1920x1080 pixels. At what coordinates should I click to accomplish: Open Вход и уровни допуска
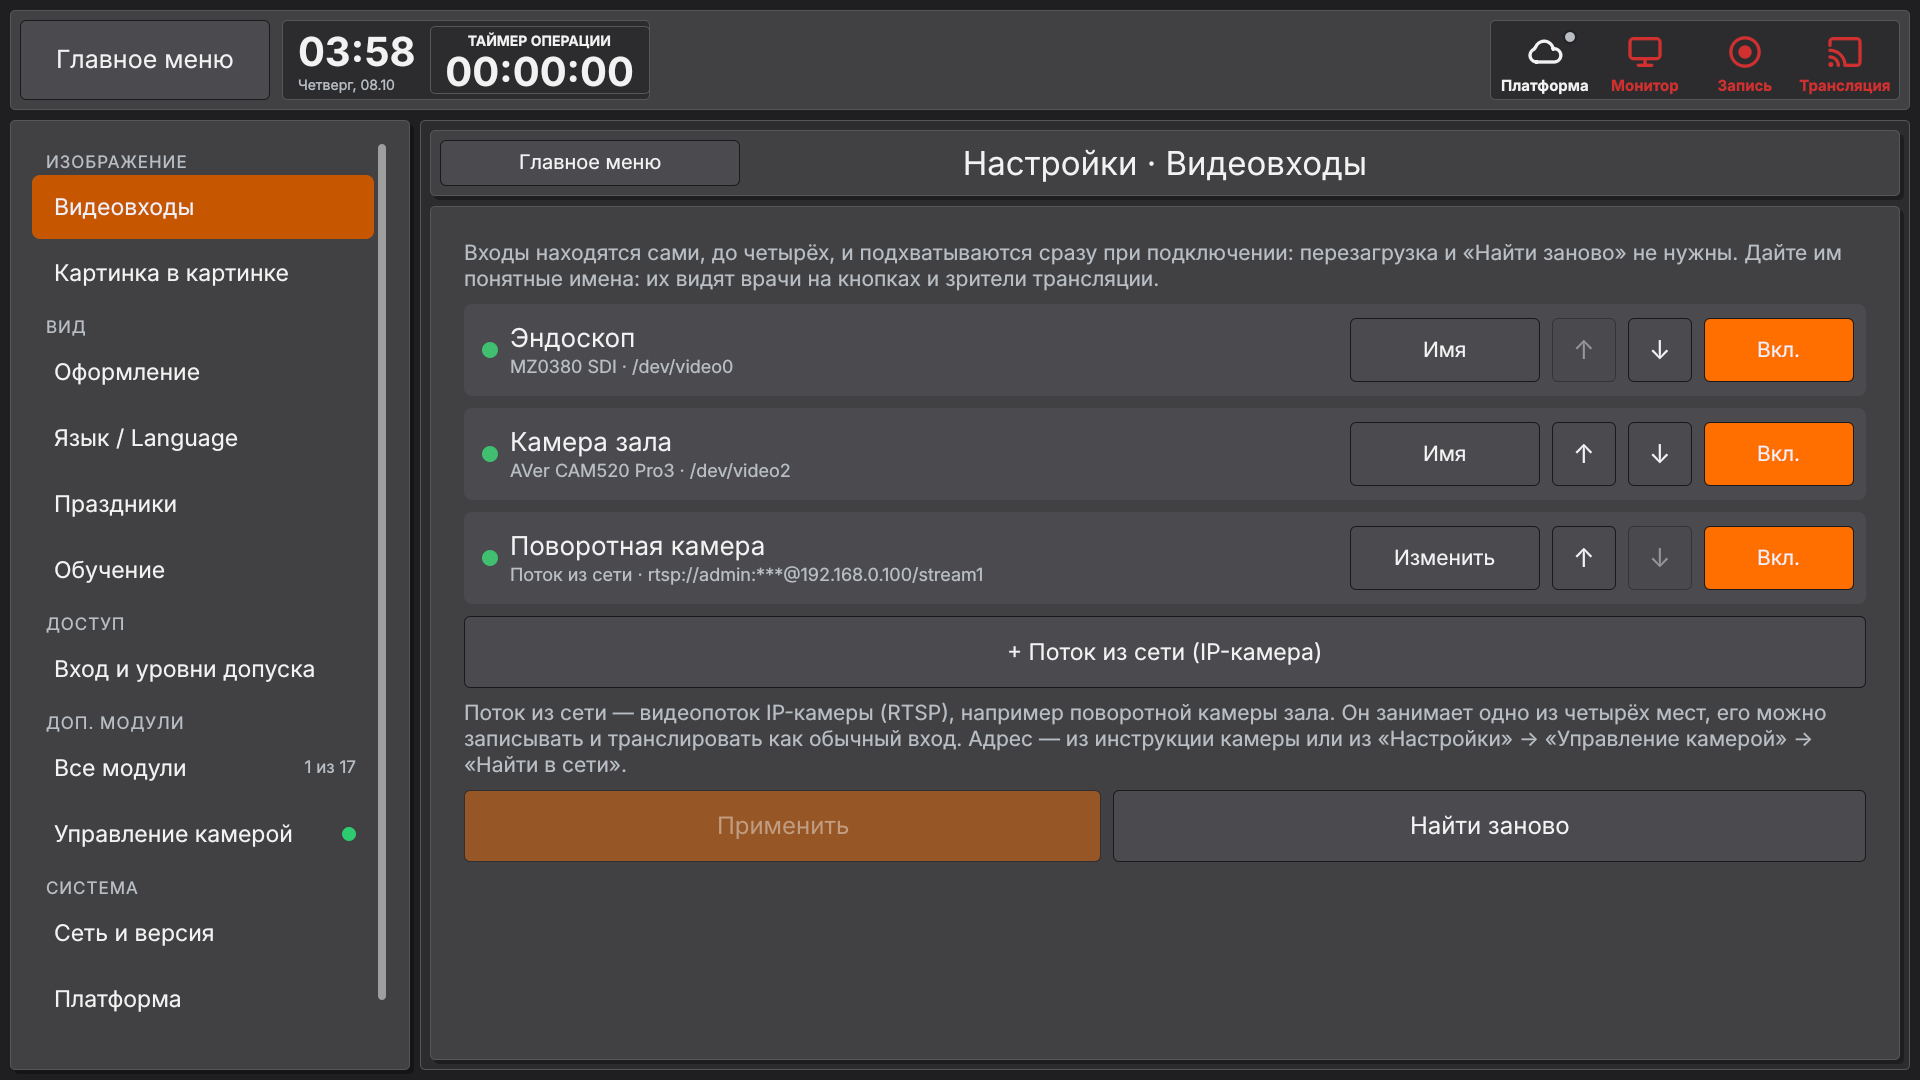pyautogui.click(x=203, y=669)
